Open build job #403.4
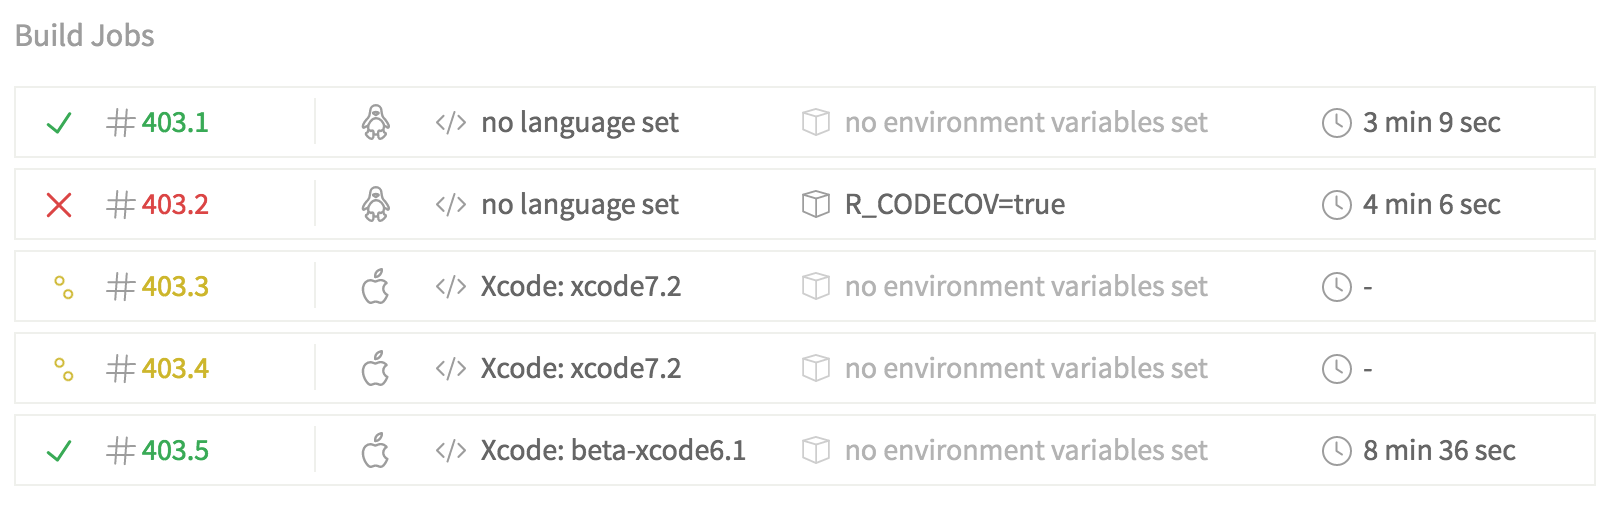This screenshot has height=514, width=1614. coord(174,369)
